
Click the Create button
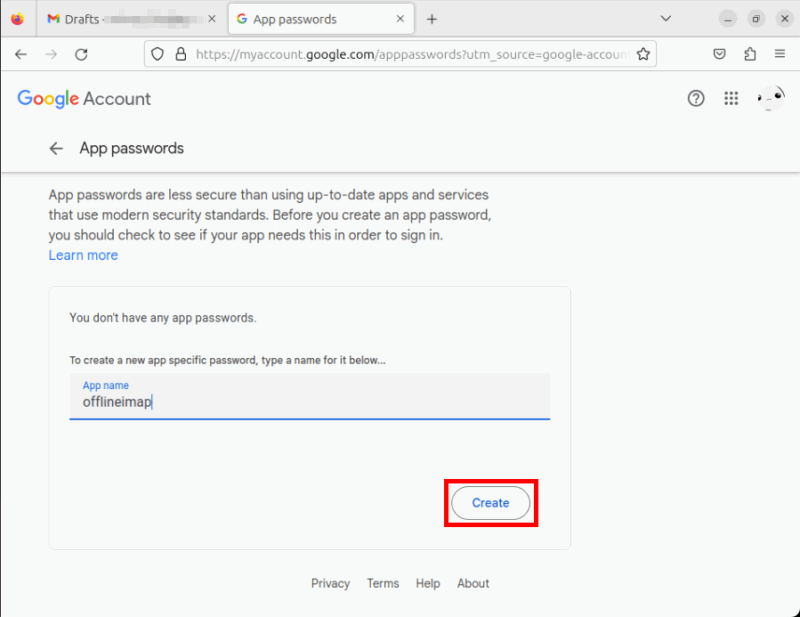[x=491, y=503]
